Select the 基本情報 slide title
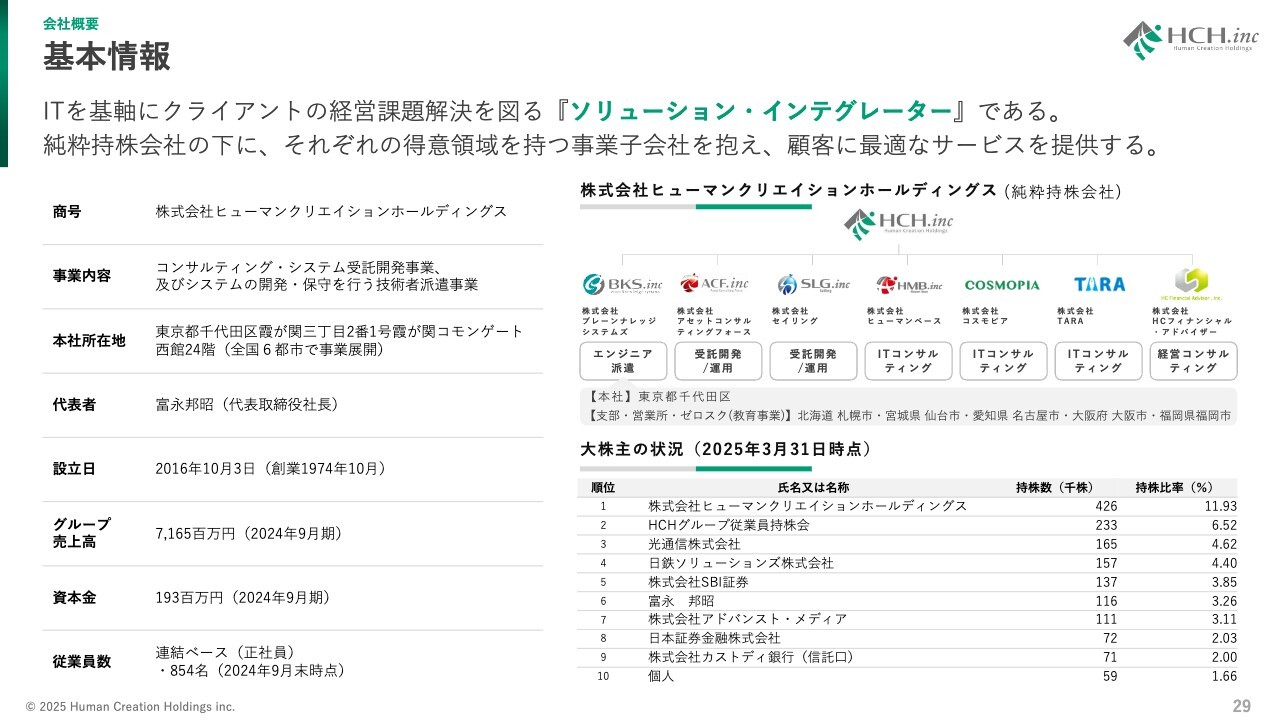The height and width of the screenshot is (720, 1280). coord(106,57)
